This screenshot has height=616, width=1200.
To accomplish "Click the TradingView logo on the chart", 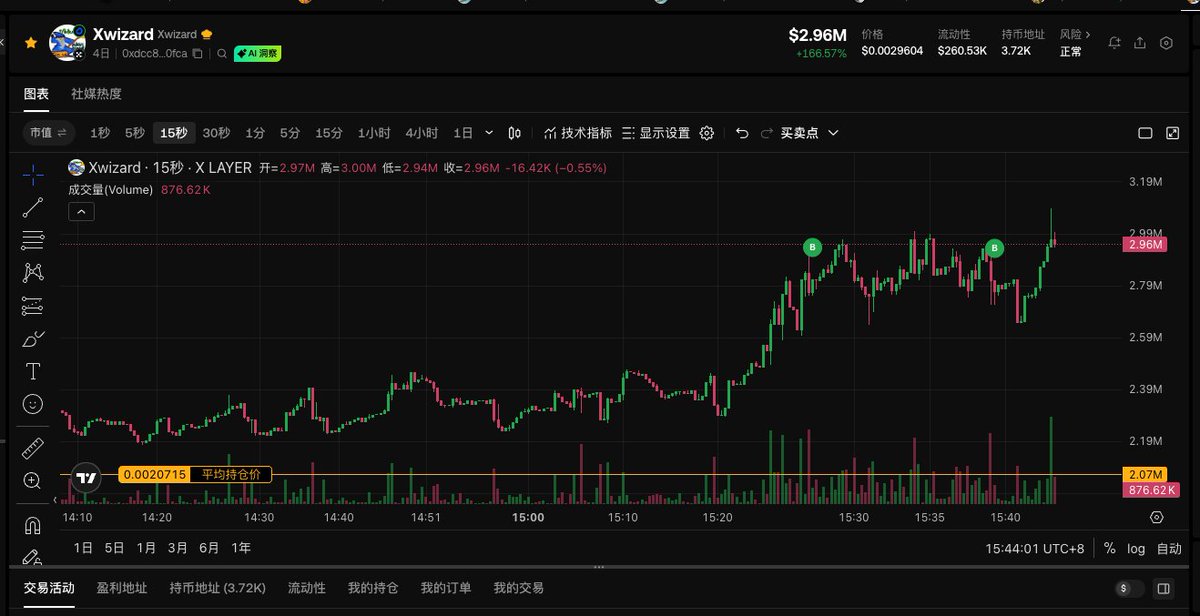I will point(87,478).
